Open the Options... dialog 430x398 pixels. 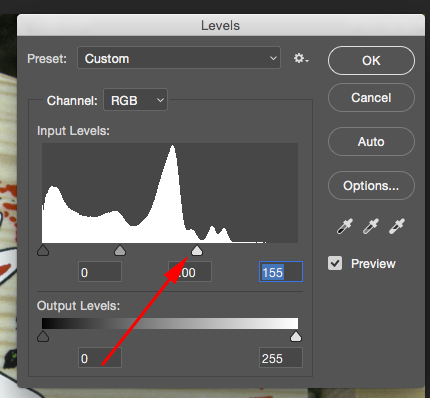point(371,186)
